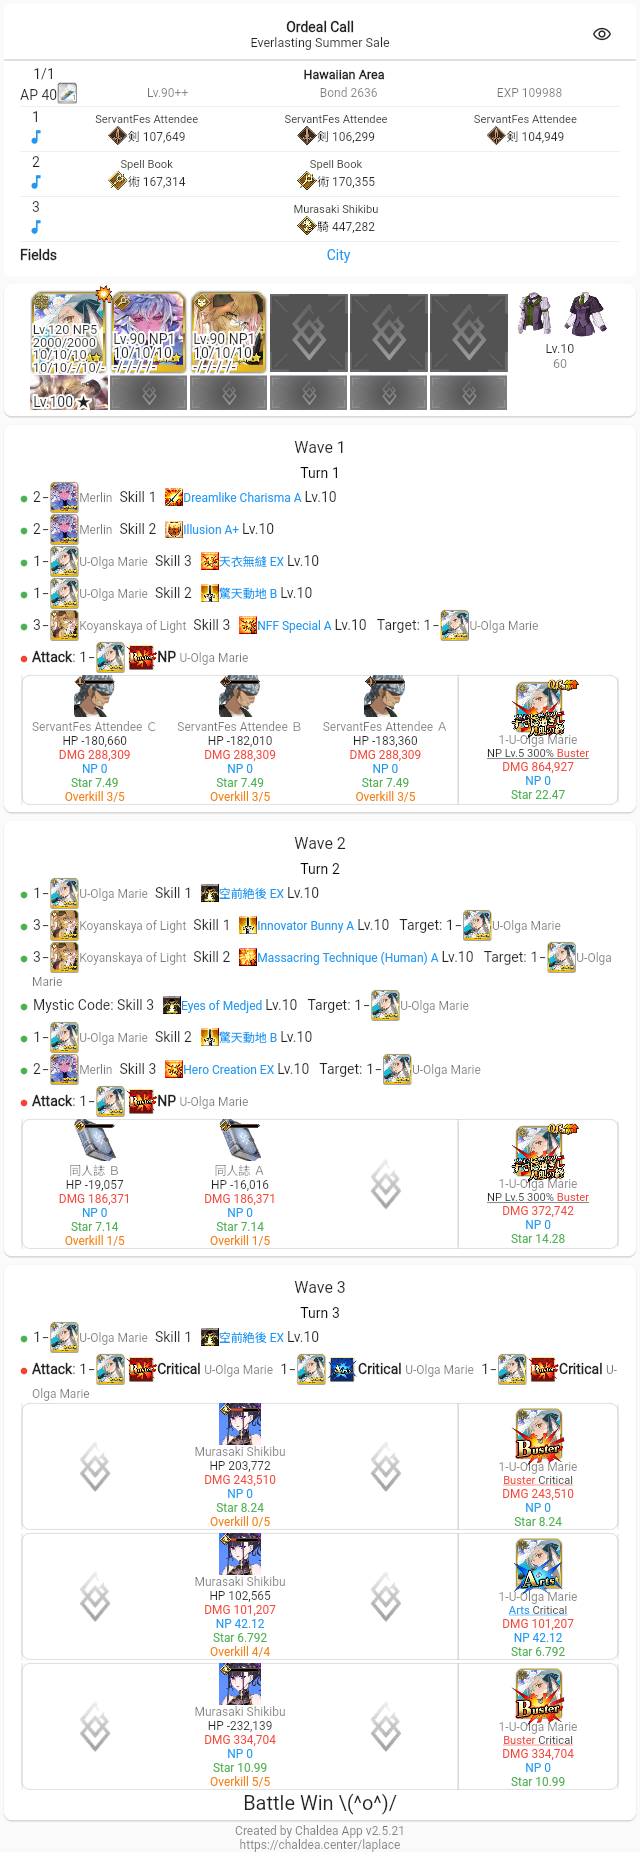Click ServantFes Attendee C enemy icon
The height and width of the screenshot is (1853, 640).
(x=94, y=697)
